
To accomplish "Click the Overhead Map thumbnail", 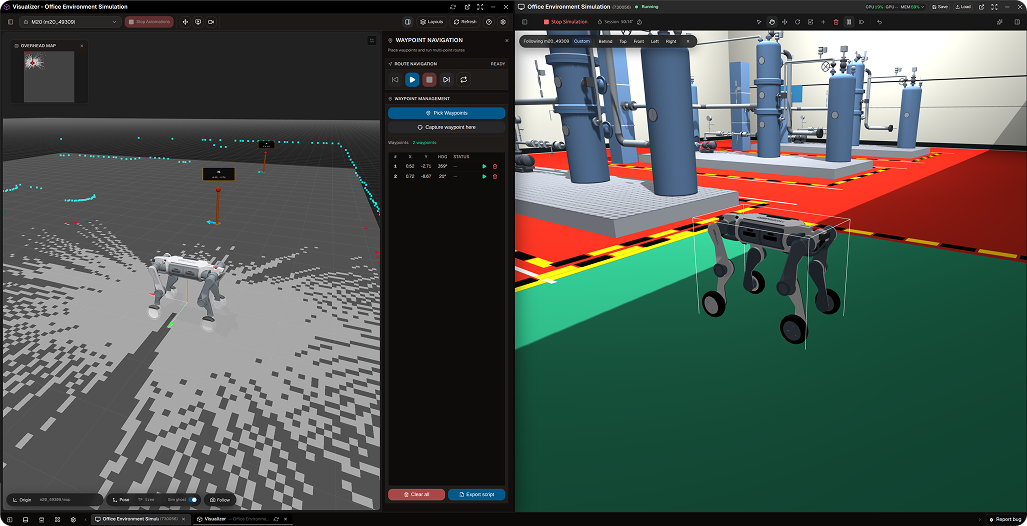I will [49, 77].
